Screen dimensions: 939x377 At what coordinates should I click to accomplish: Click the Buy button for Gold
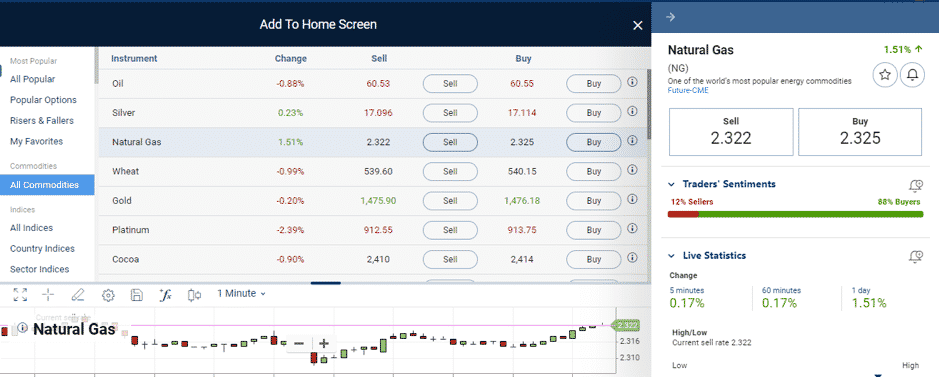coord(593,201)
